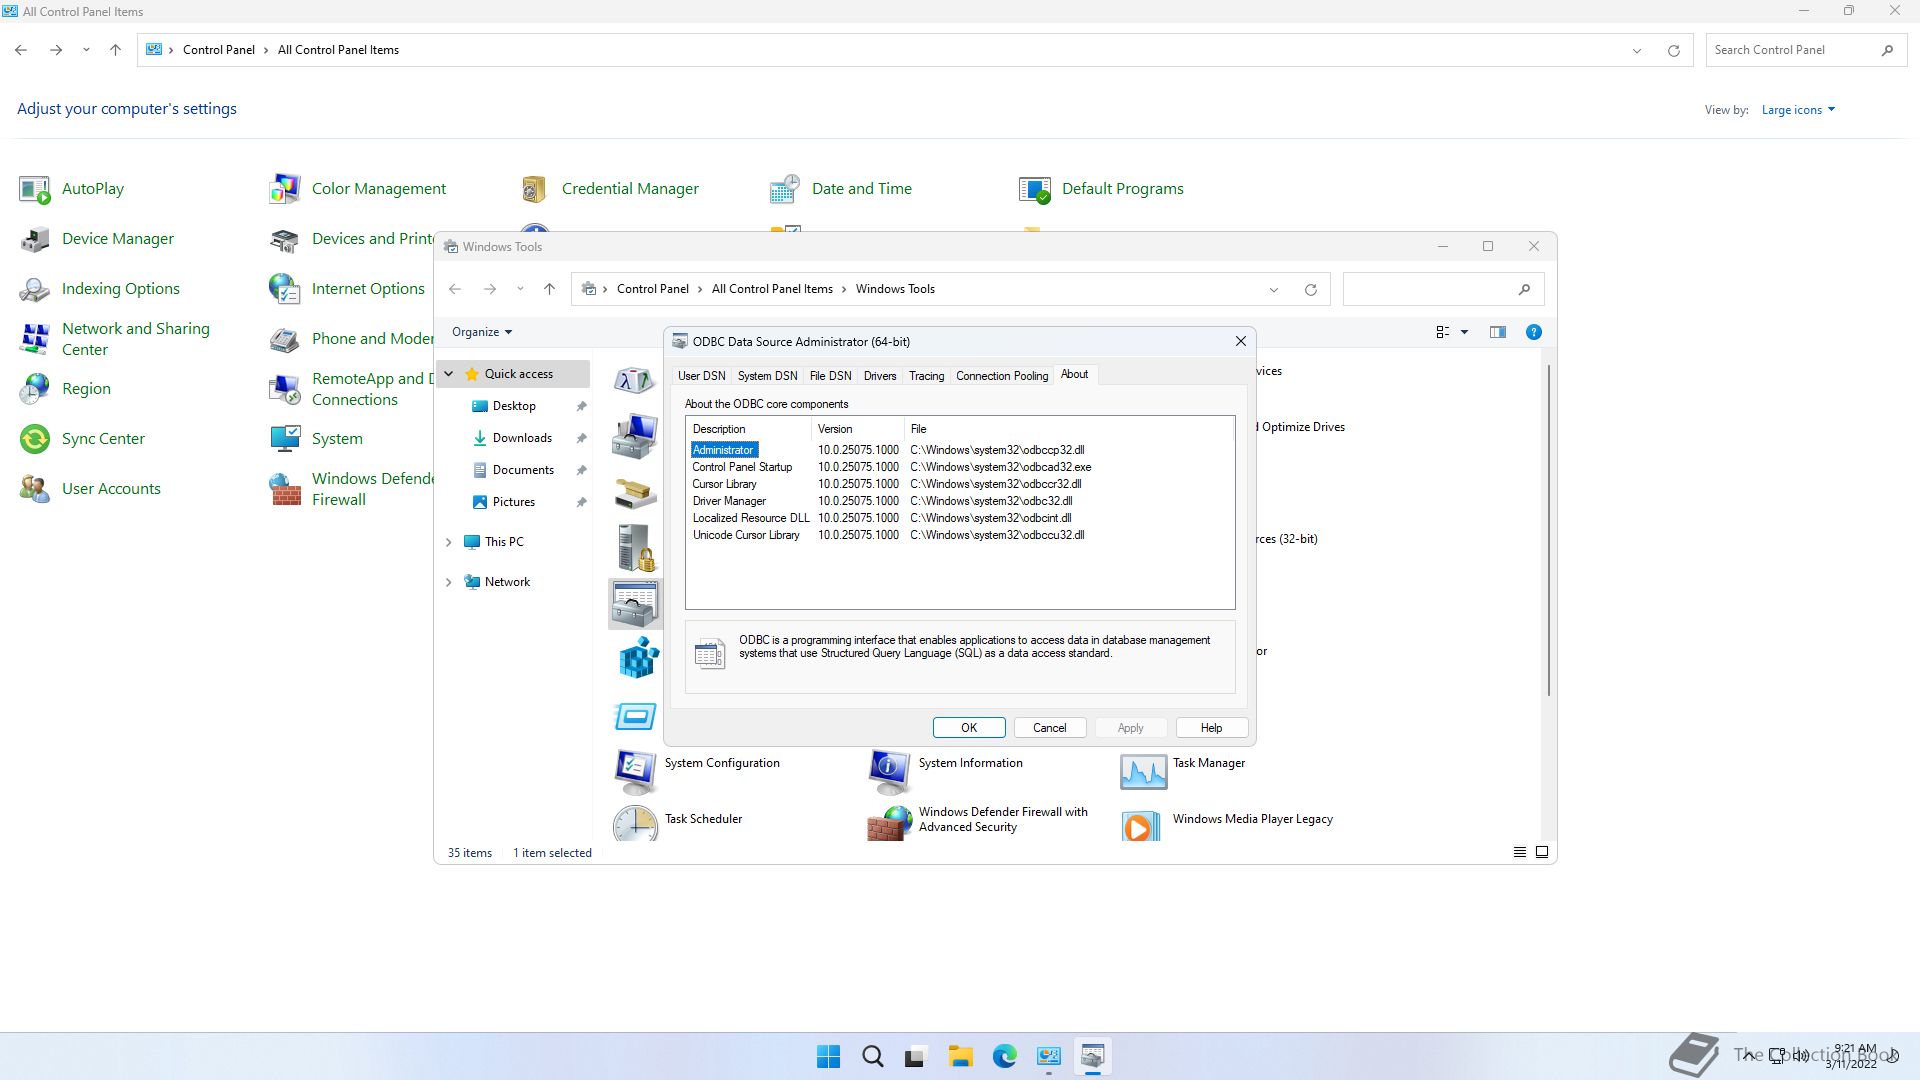Screen dimensions: 1920x1080
Task: Go up one level in Windows Tools
Action: coord(549,289)
